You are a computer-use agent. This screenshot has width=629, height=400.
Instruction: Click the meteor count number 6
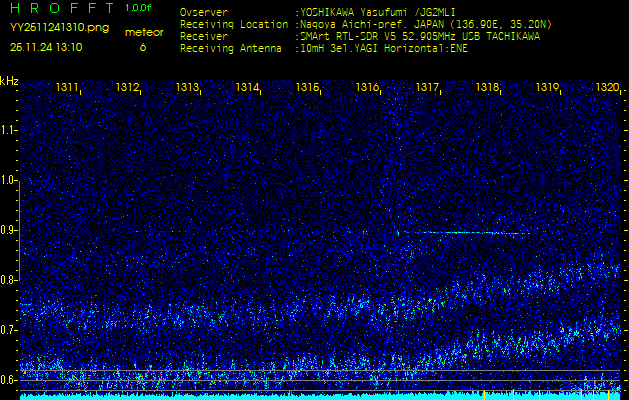pos(142,47)
